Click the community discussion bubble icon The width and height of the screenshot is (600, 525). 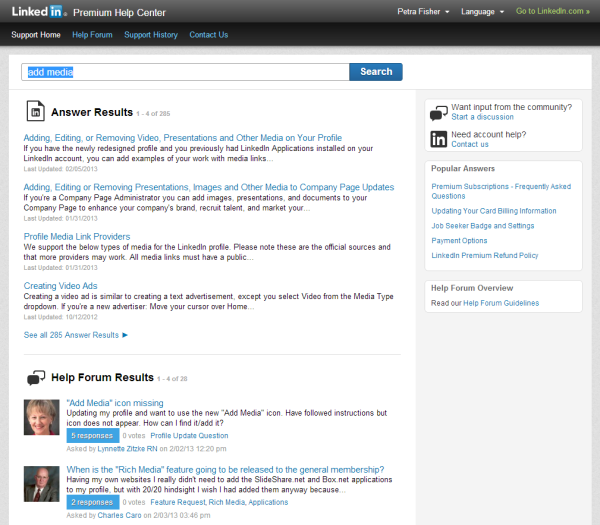(439, 113)
